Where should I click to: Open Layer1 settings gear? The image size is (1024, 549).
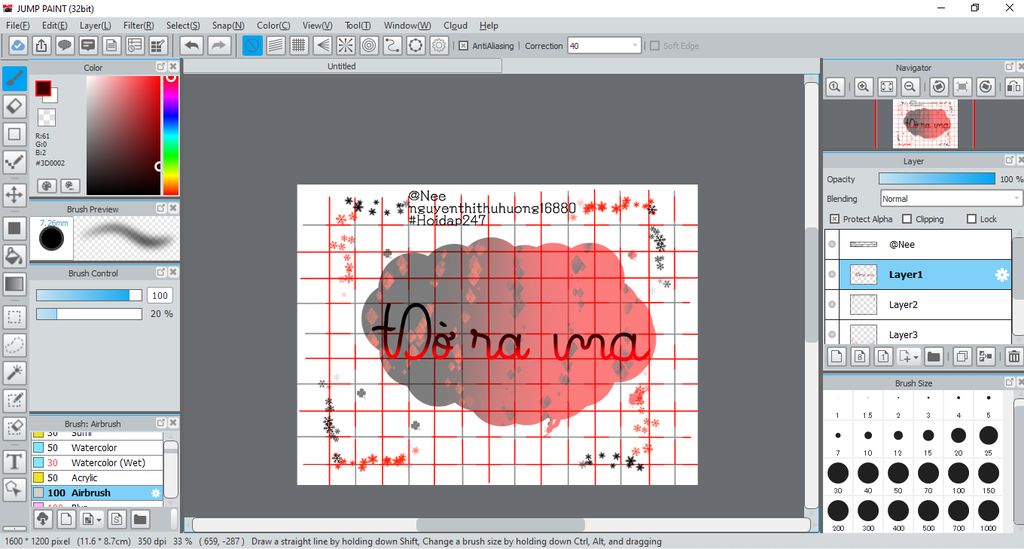1001,275
